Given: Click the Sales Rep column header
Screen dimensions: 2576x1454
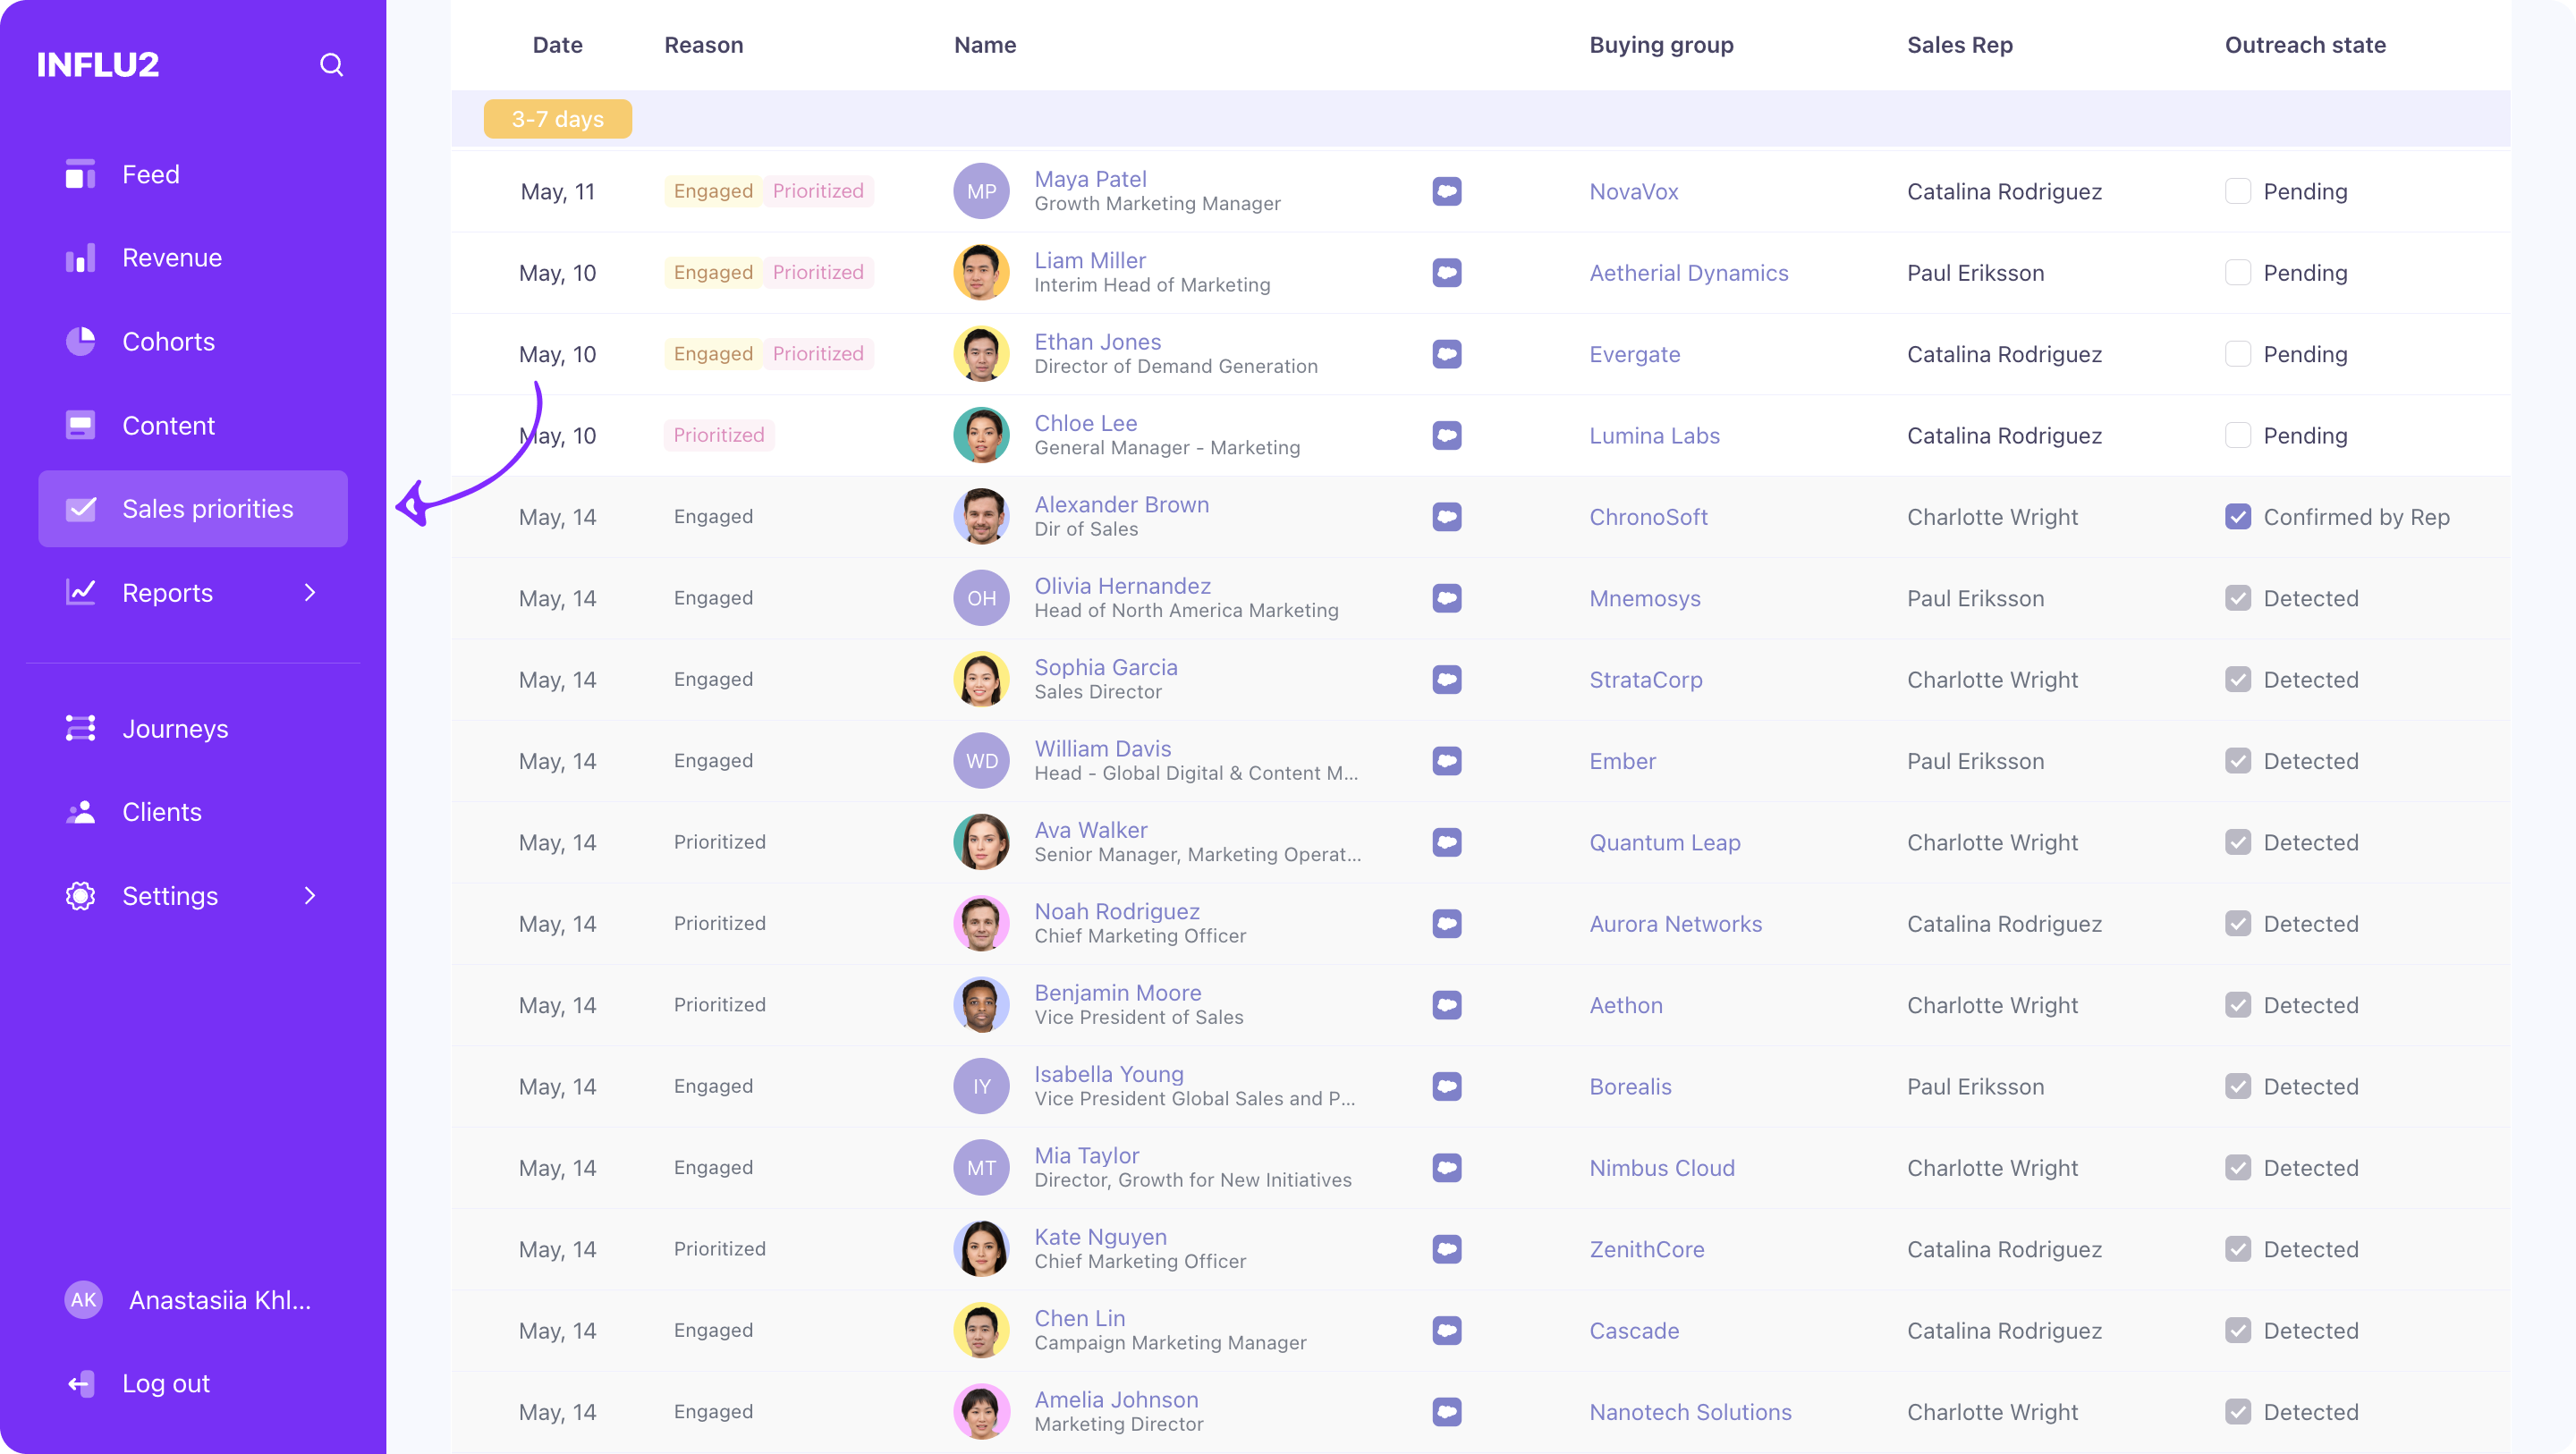Looking at the screenshot, I should 1960,45.
